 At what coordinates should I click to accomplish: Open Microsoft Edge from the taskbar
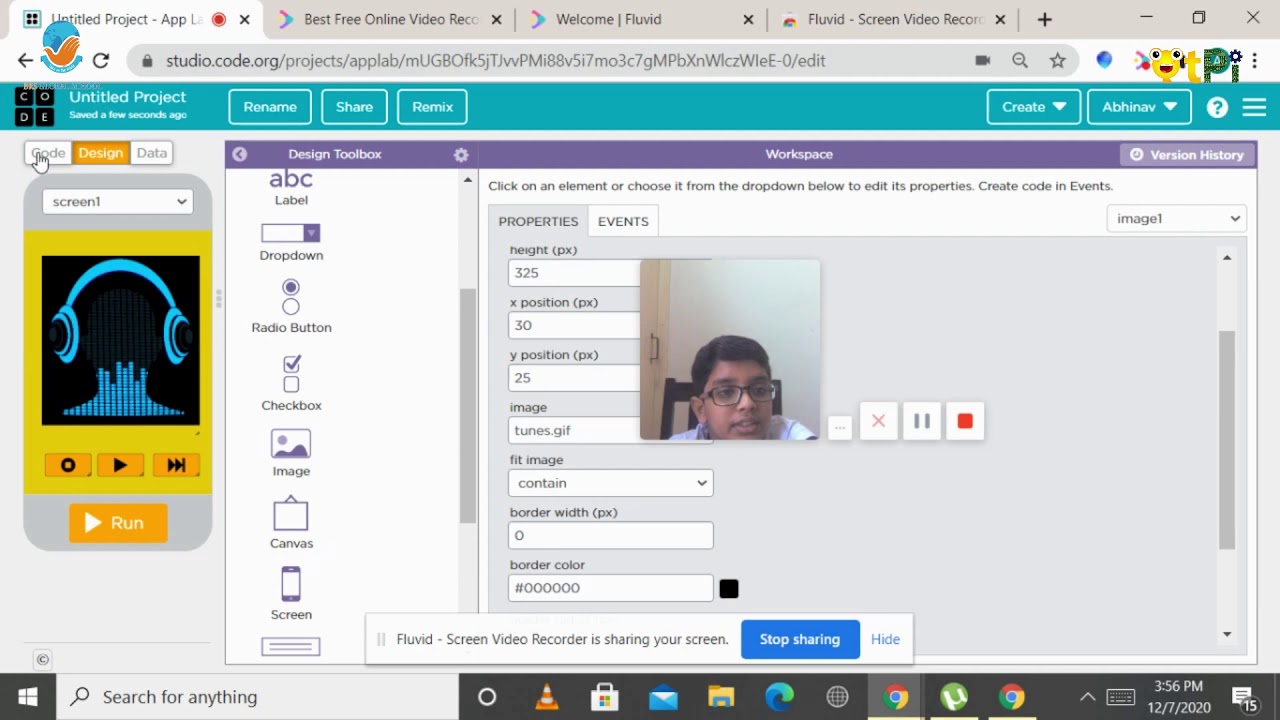point(779,697)
